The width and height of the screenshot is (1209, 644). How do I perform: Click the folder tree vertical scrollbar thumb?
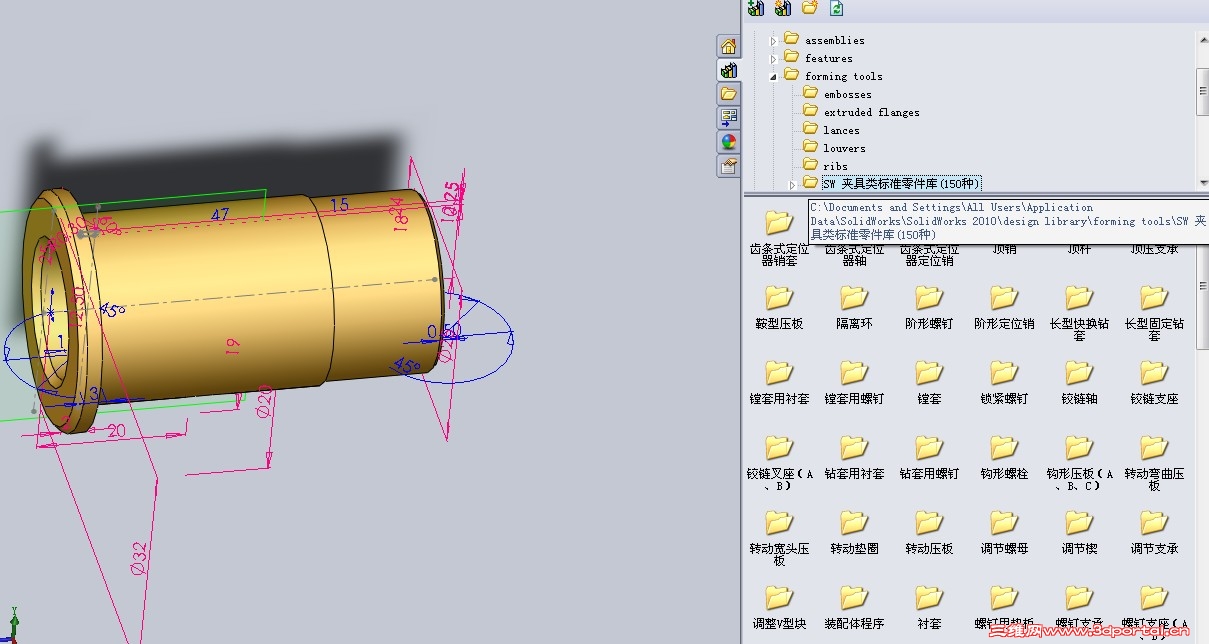(1202, 93)
